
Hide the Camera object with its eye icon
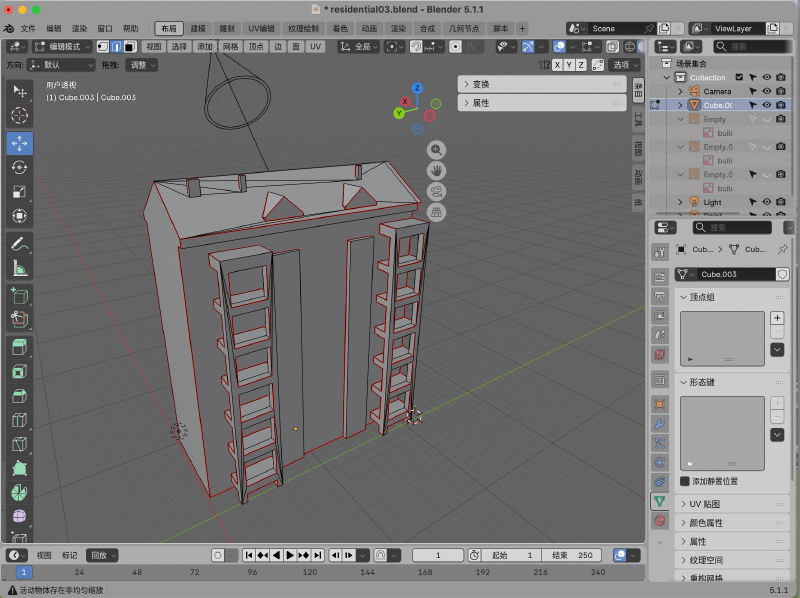coord(766,91)
